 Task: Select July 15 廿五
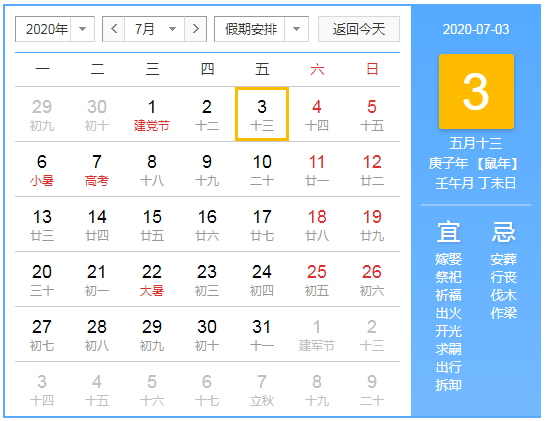coord(152,225)
